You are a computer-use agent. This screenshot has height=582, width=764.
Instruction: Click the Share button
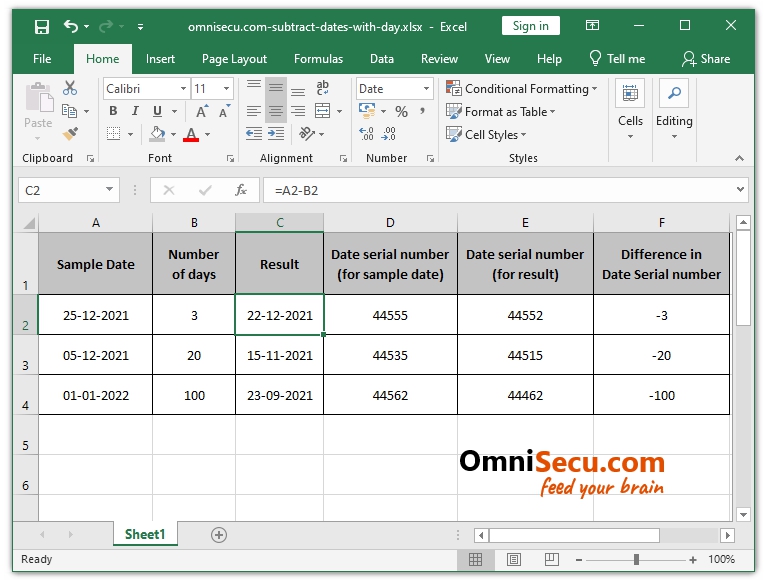pos(706,59)
